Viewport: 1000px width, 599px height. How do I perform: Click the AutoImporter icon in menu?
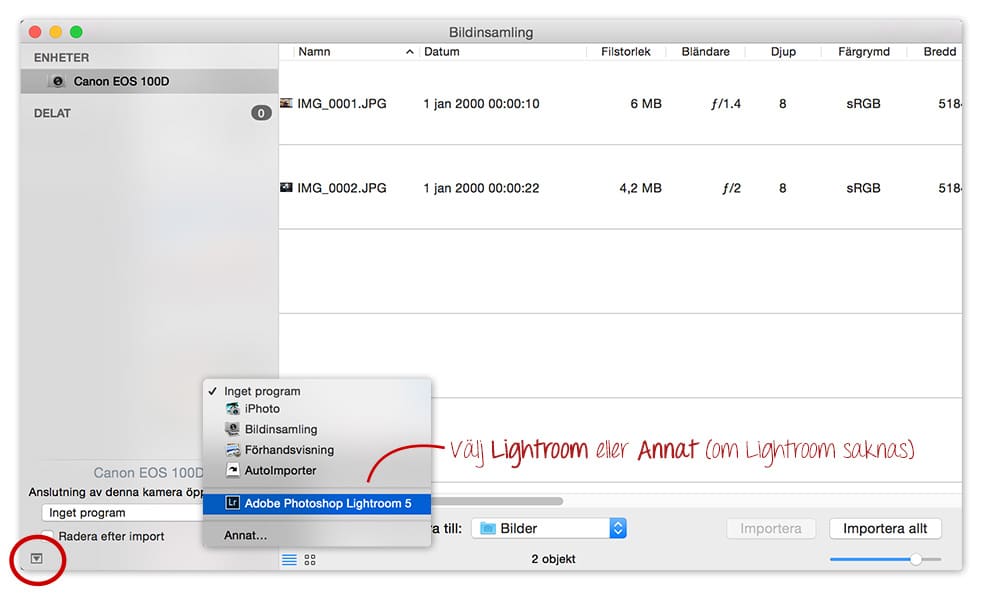coord(233,470)
